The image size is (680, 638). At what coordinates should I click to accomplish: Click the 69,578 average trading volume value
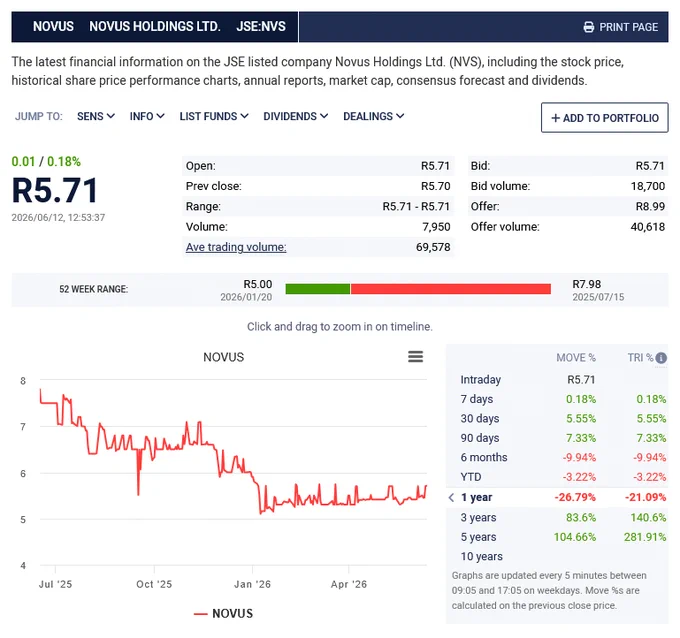433,247
